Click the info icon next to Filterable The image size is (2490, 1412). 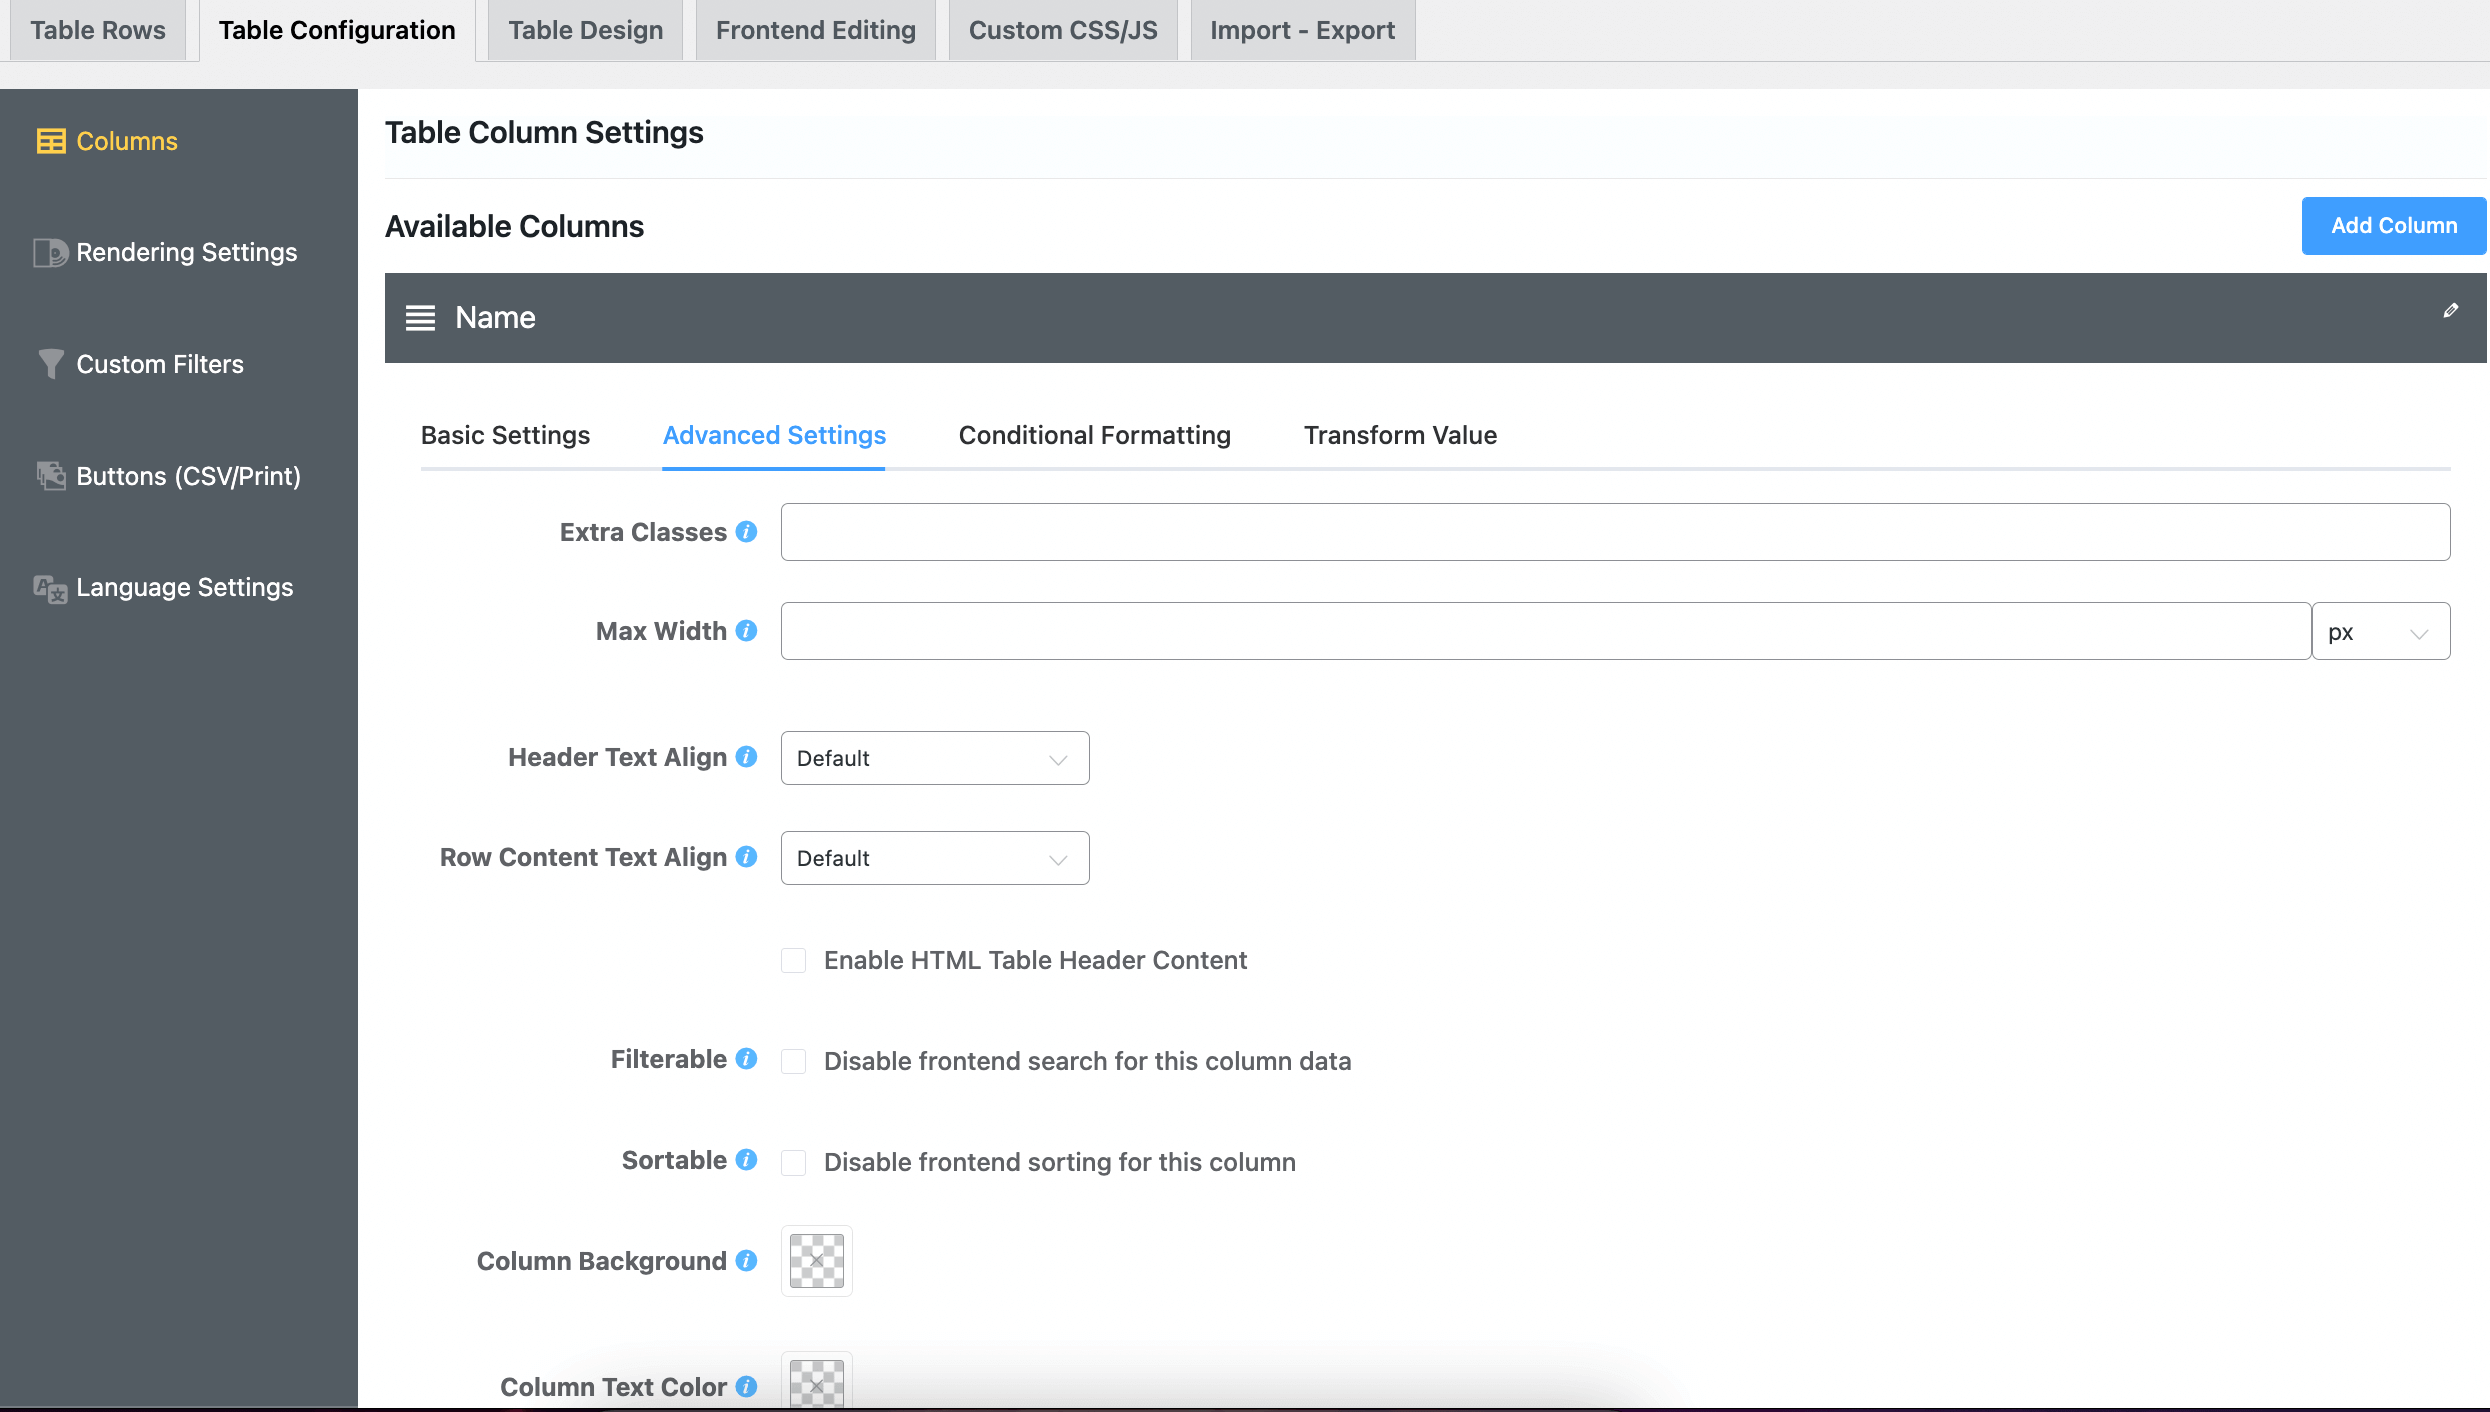click(x=746, y=1059)
